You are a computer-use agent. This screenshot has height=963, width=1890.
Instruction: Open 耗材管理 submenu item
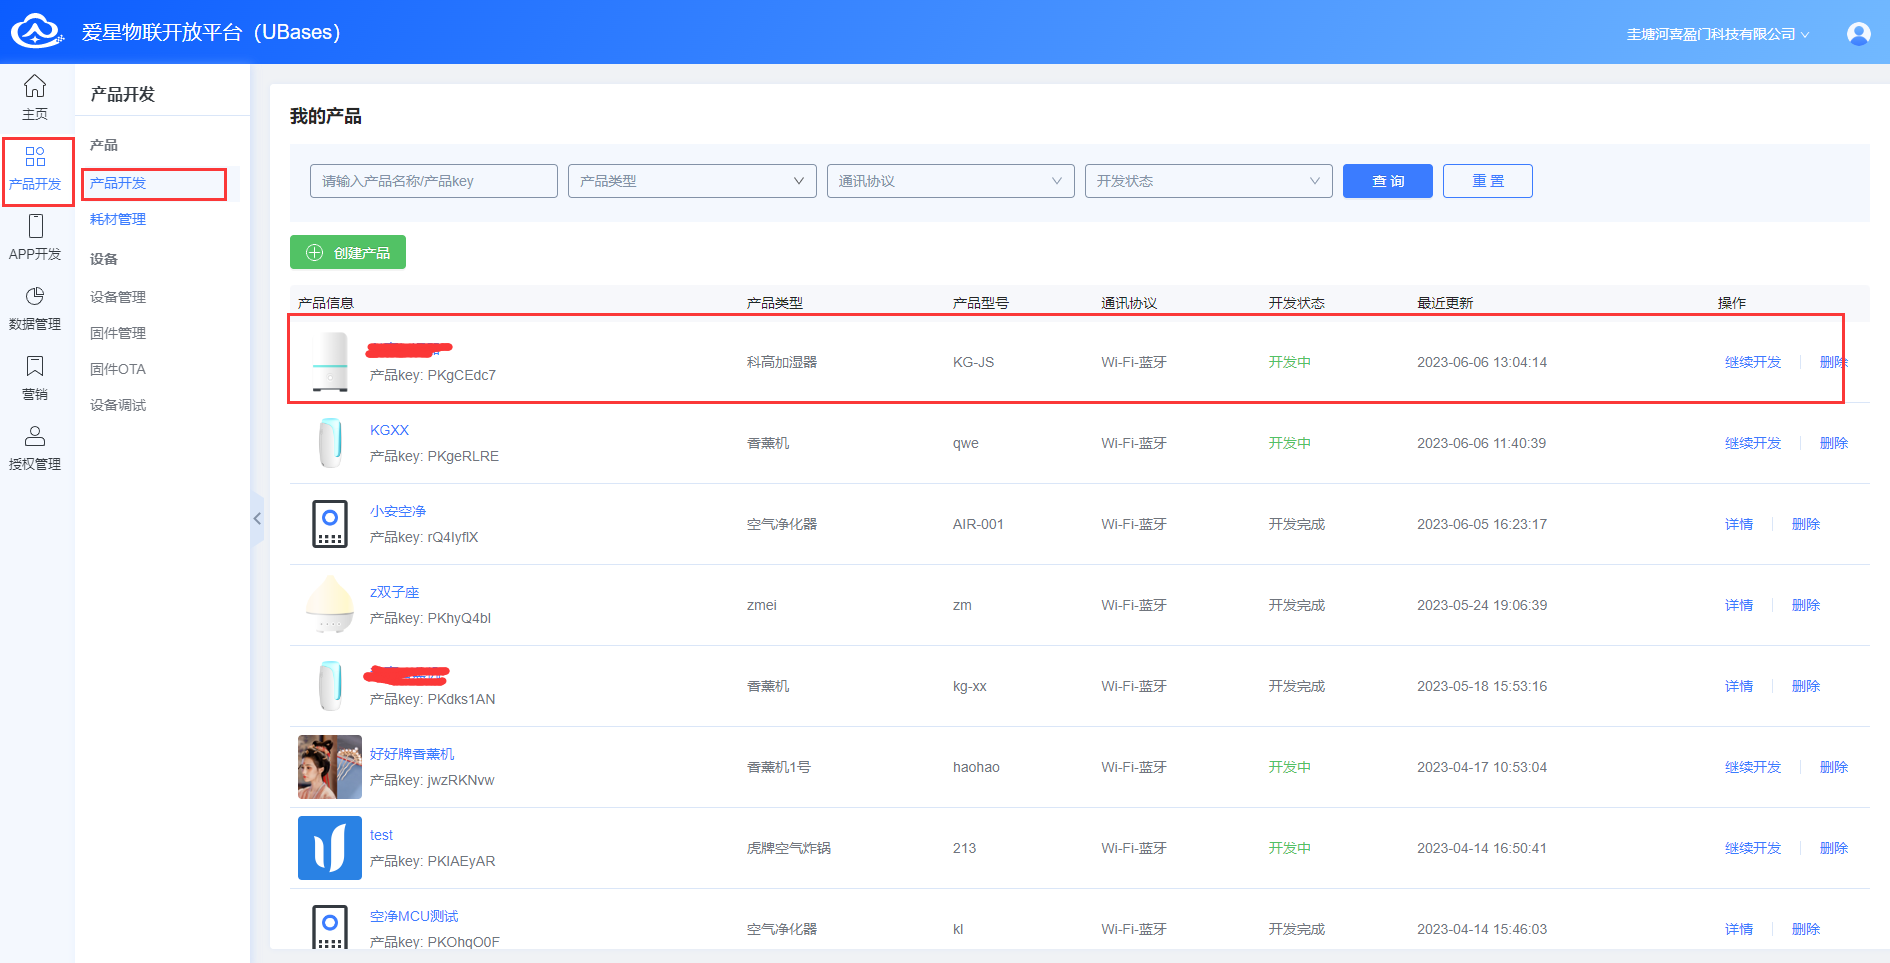tap(118, 219)
